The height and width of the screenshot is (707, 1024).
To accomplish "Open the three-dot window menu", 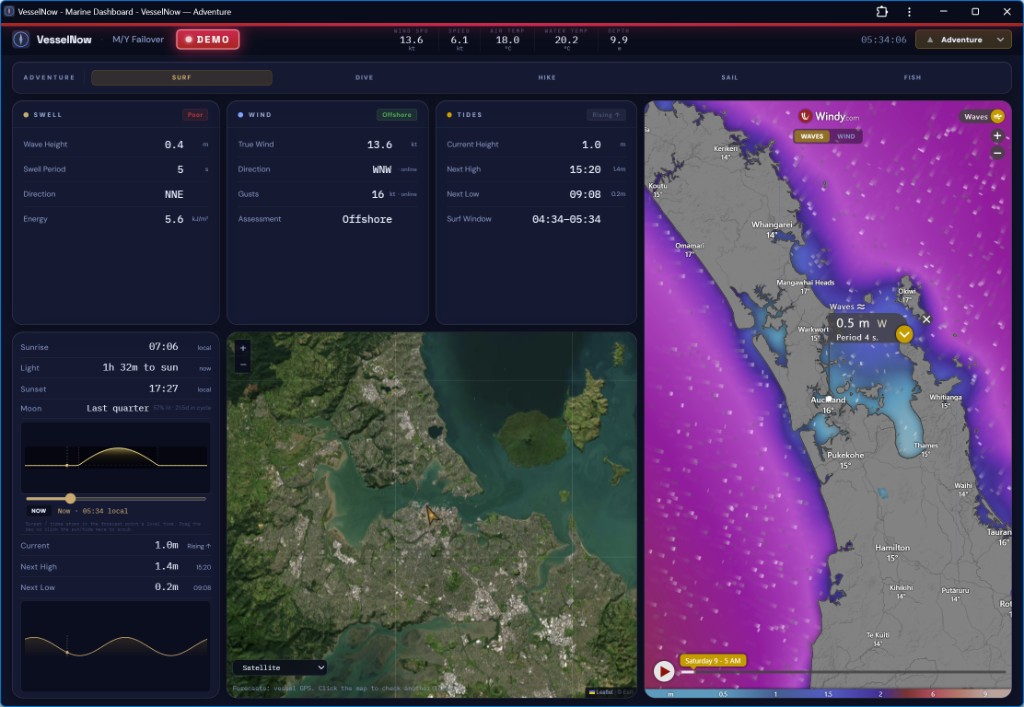I will pos(909,12).
